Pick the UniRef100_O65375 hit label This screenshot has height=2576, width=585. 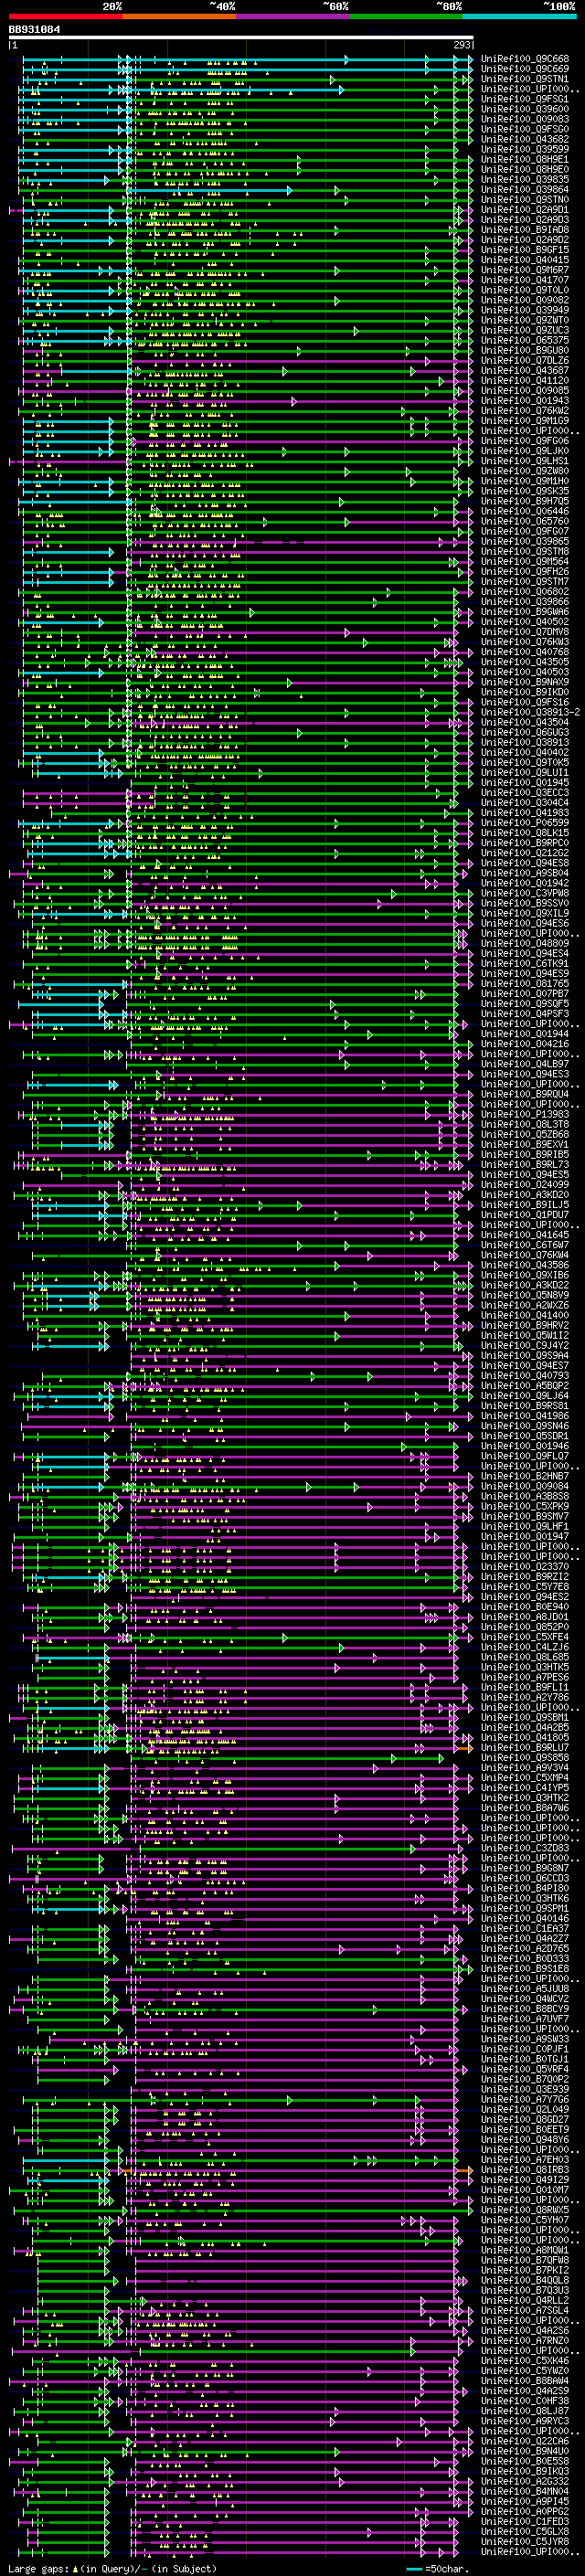pyautogui.click(x=525, y=340)
